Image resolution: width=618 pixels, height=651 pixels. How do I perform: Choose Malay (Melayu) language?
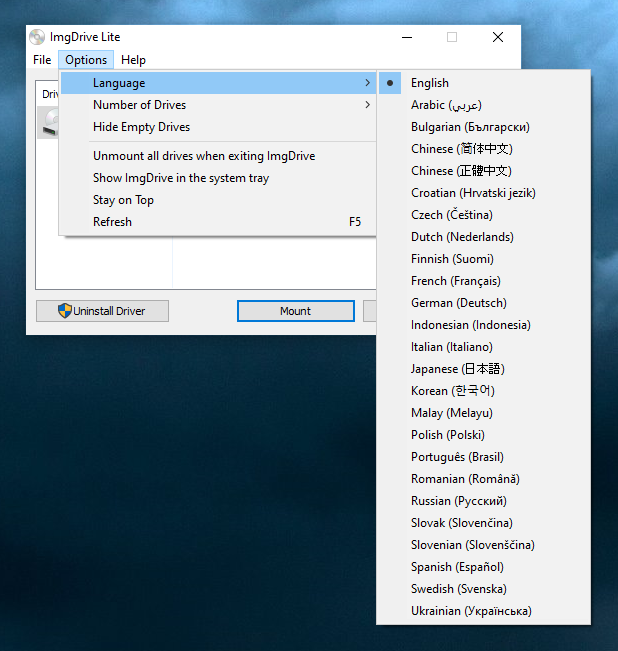click(484, 413)
